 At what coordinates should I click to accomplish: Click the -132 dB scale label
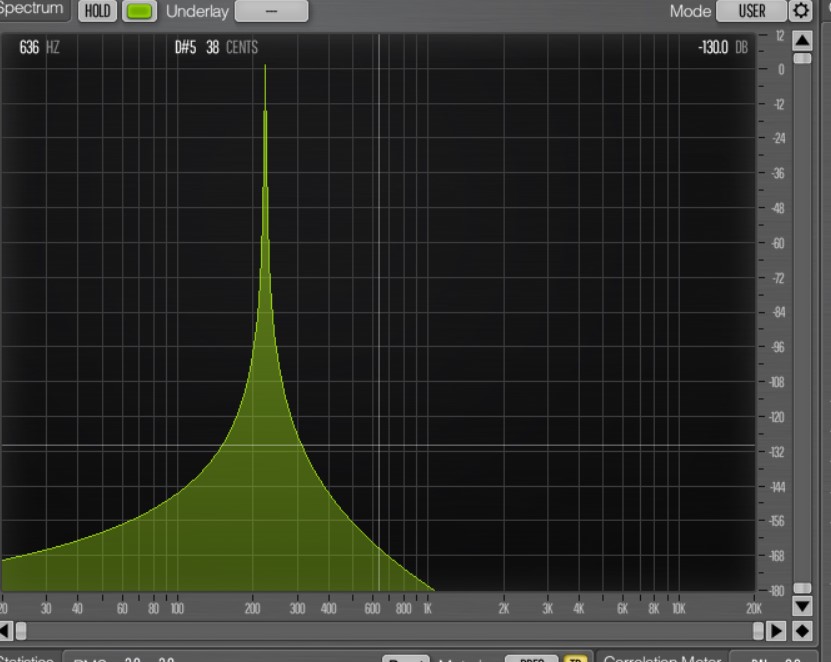click(776, 452)
